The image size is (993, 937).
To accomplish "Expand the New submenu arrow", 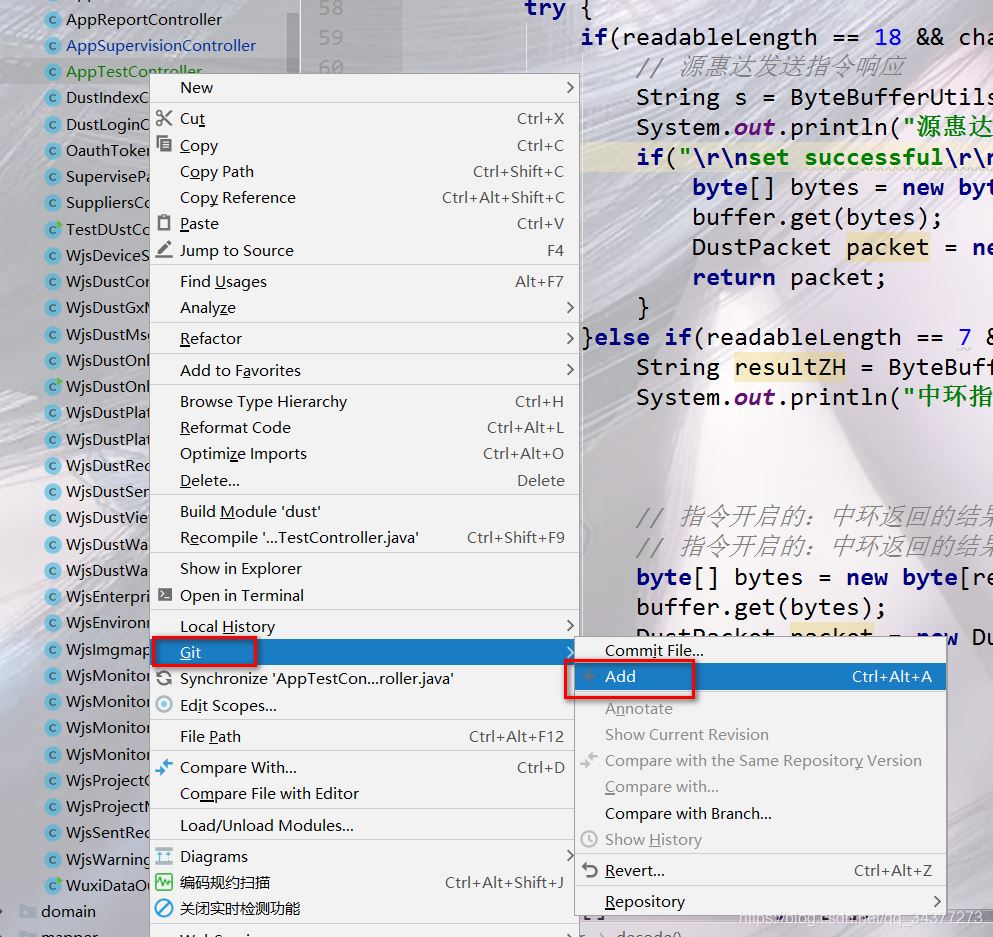I will click(x=570, y=88).
